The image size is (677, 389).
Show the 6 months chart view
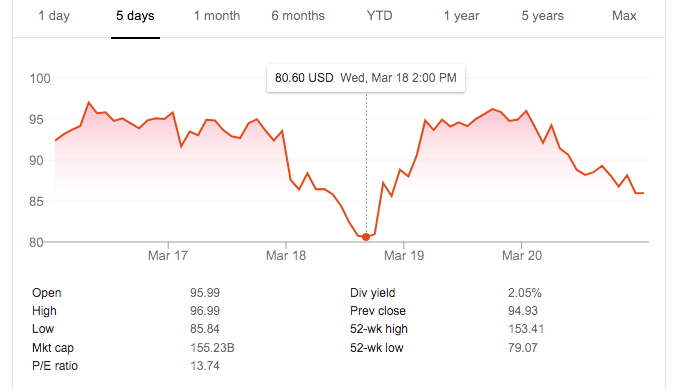[298, 16]
